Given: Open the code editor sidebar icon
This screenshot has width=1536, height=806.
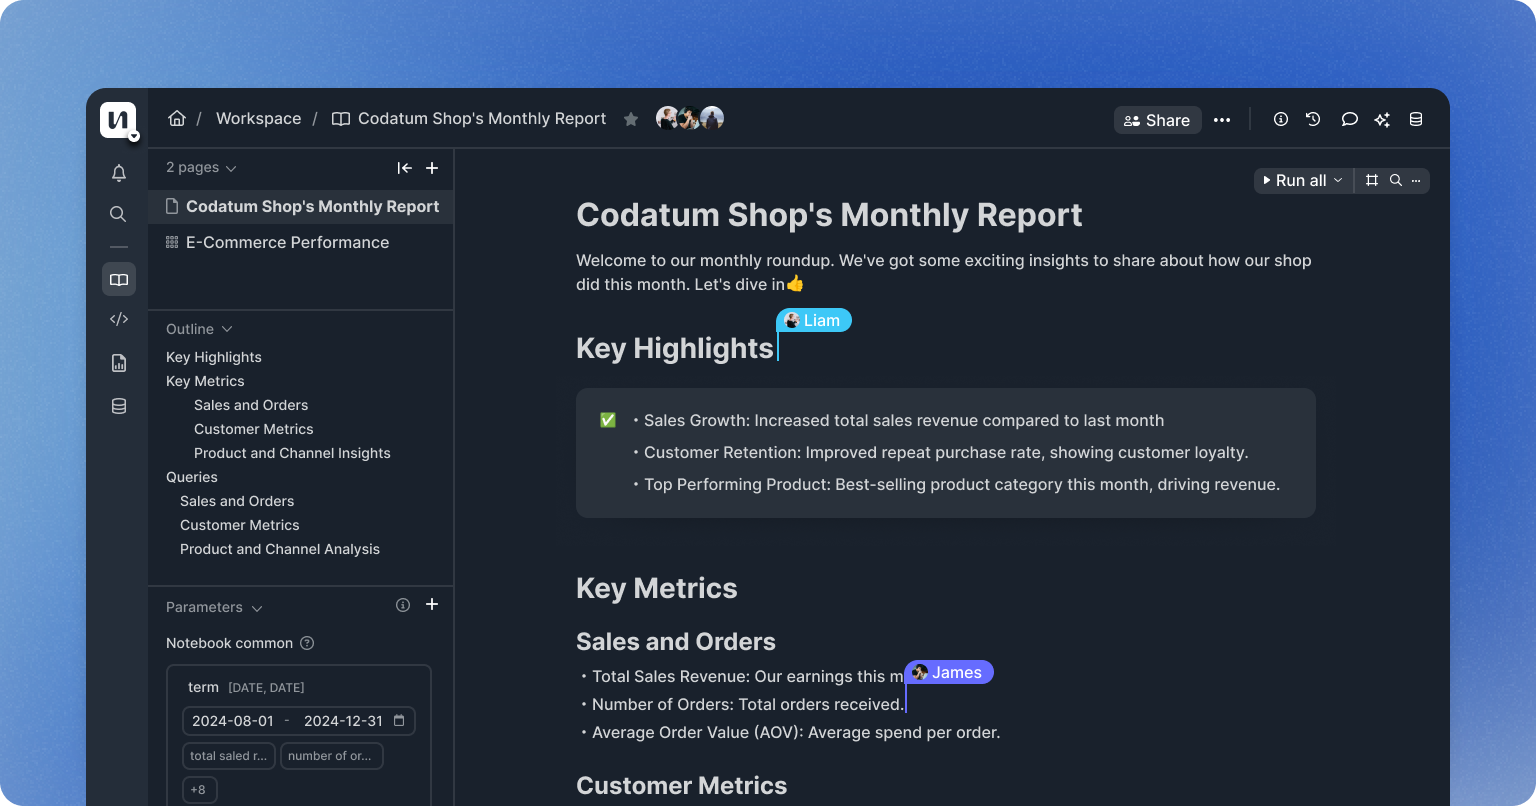Looking at the screenshot, I should point(118,319).
